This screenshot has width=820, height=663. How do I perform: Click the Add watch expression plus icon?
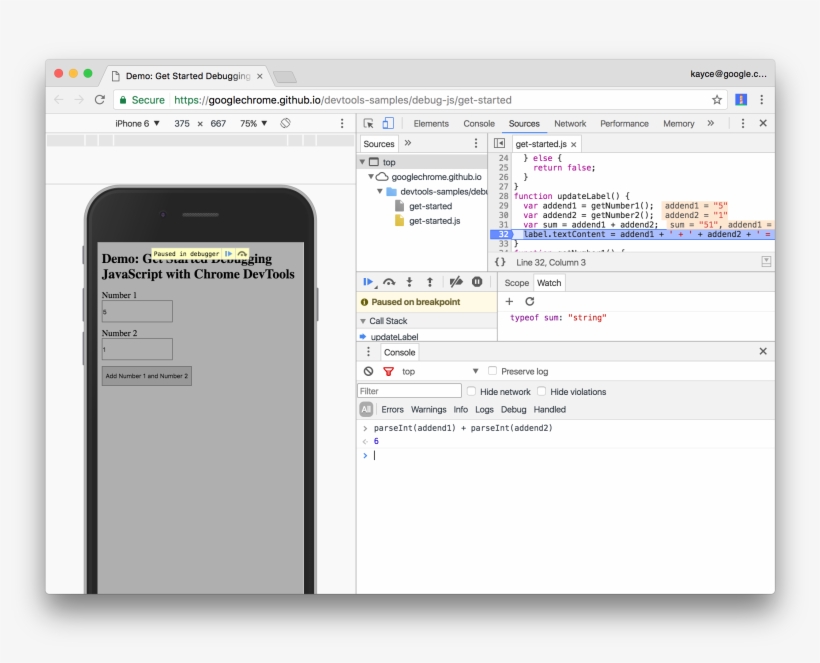click(509, 301)
